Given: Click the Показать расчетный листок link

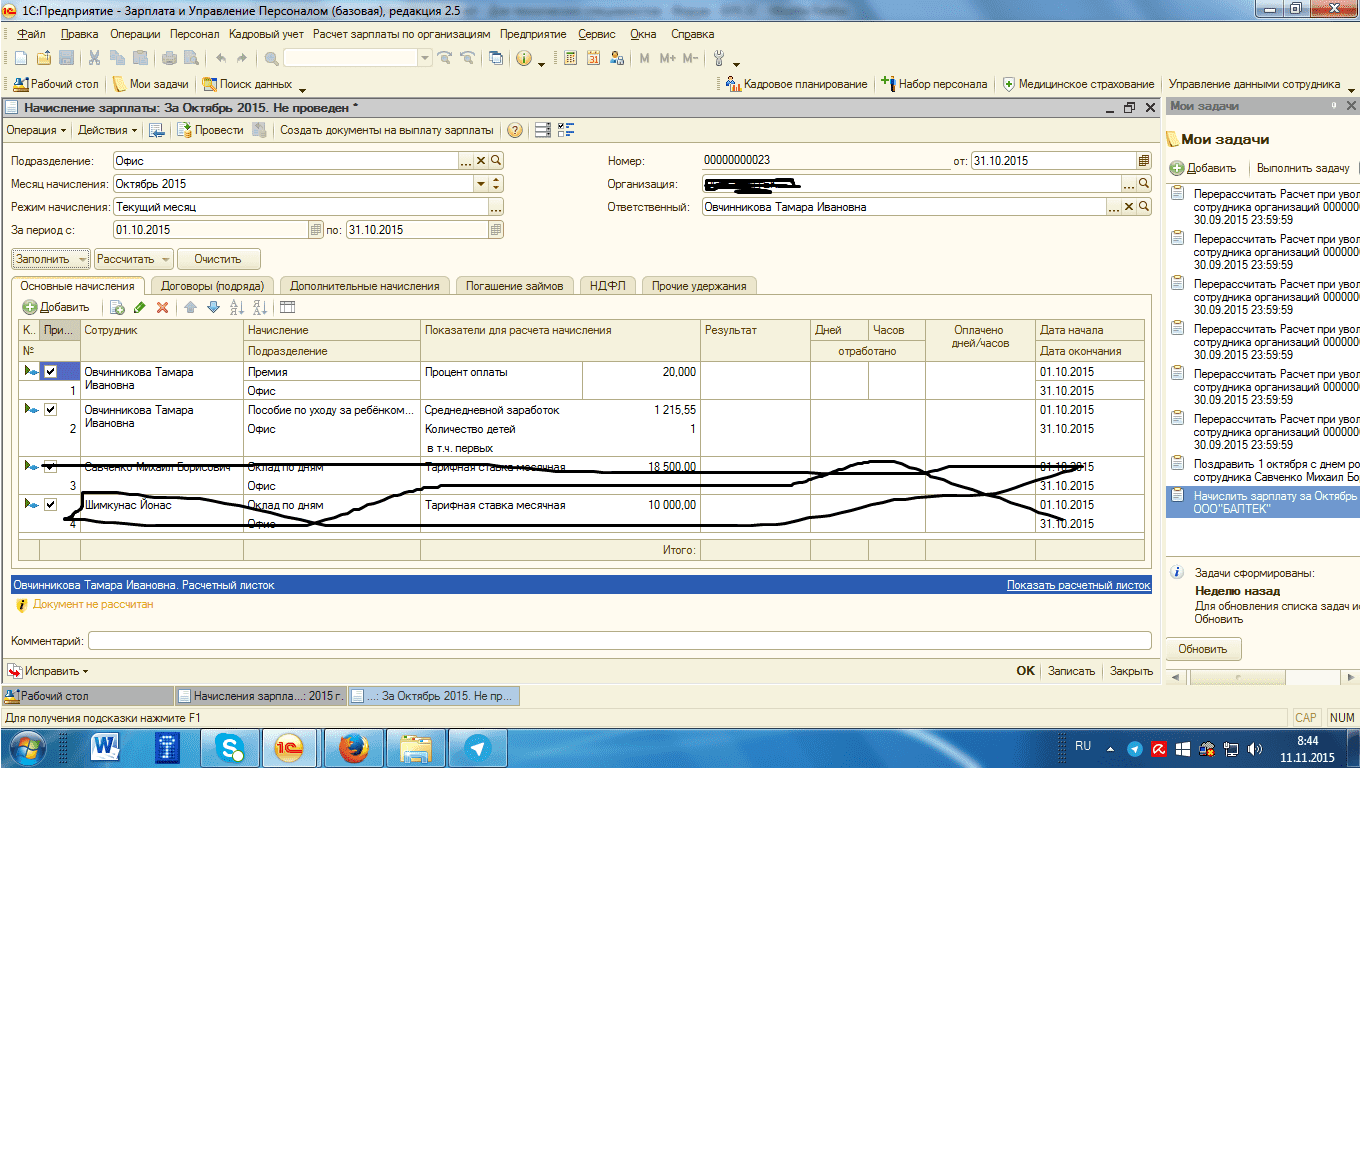Looking at the screenshot, I should tap(1078, 585).
